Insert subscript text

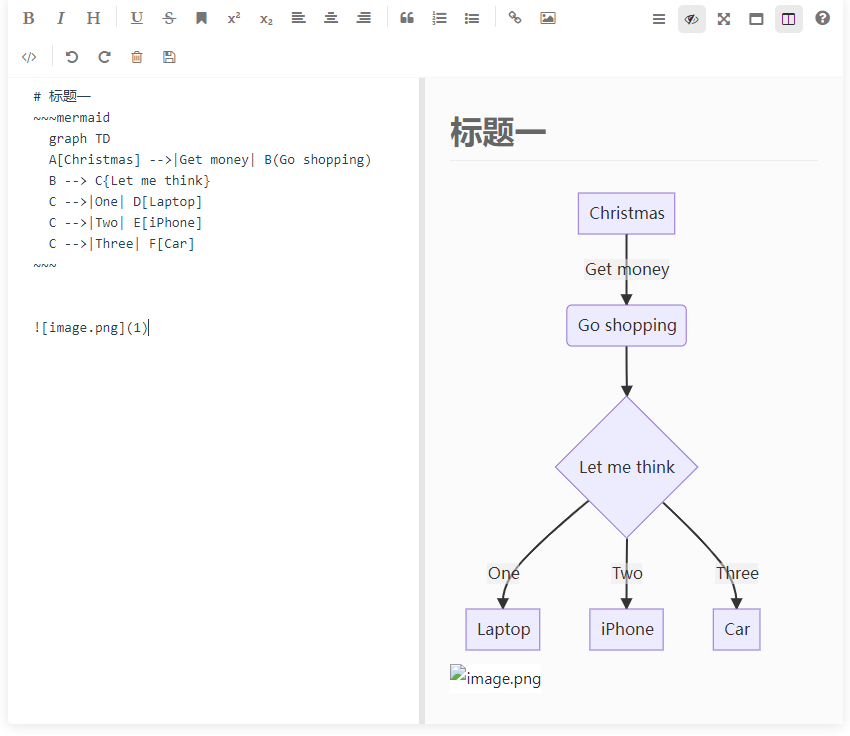[265, 18]
